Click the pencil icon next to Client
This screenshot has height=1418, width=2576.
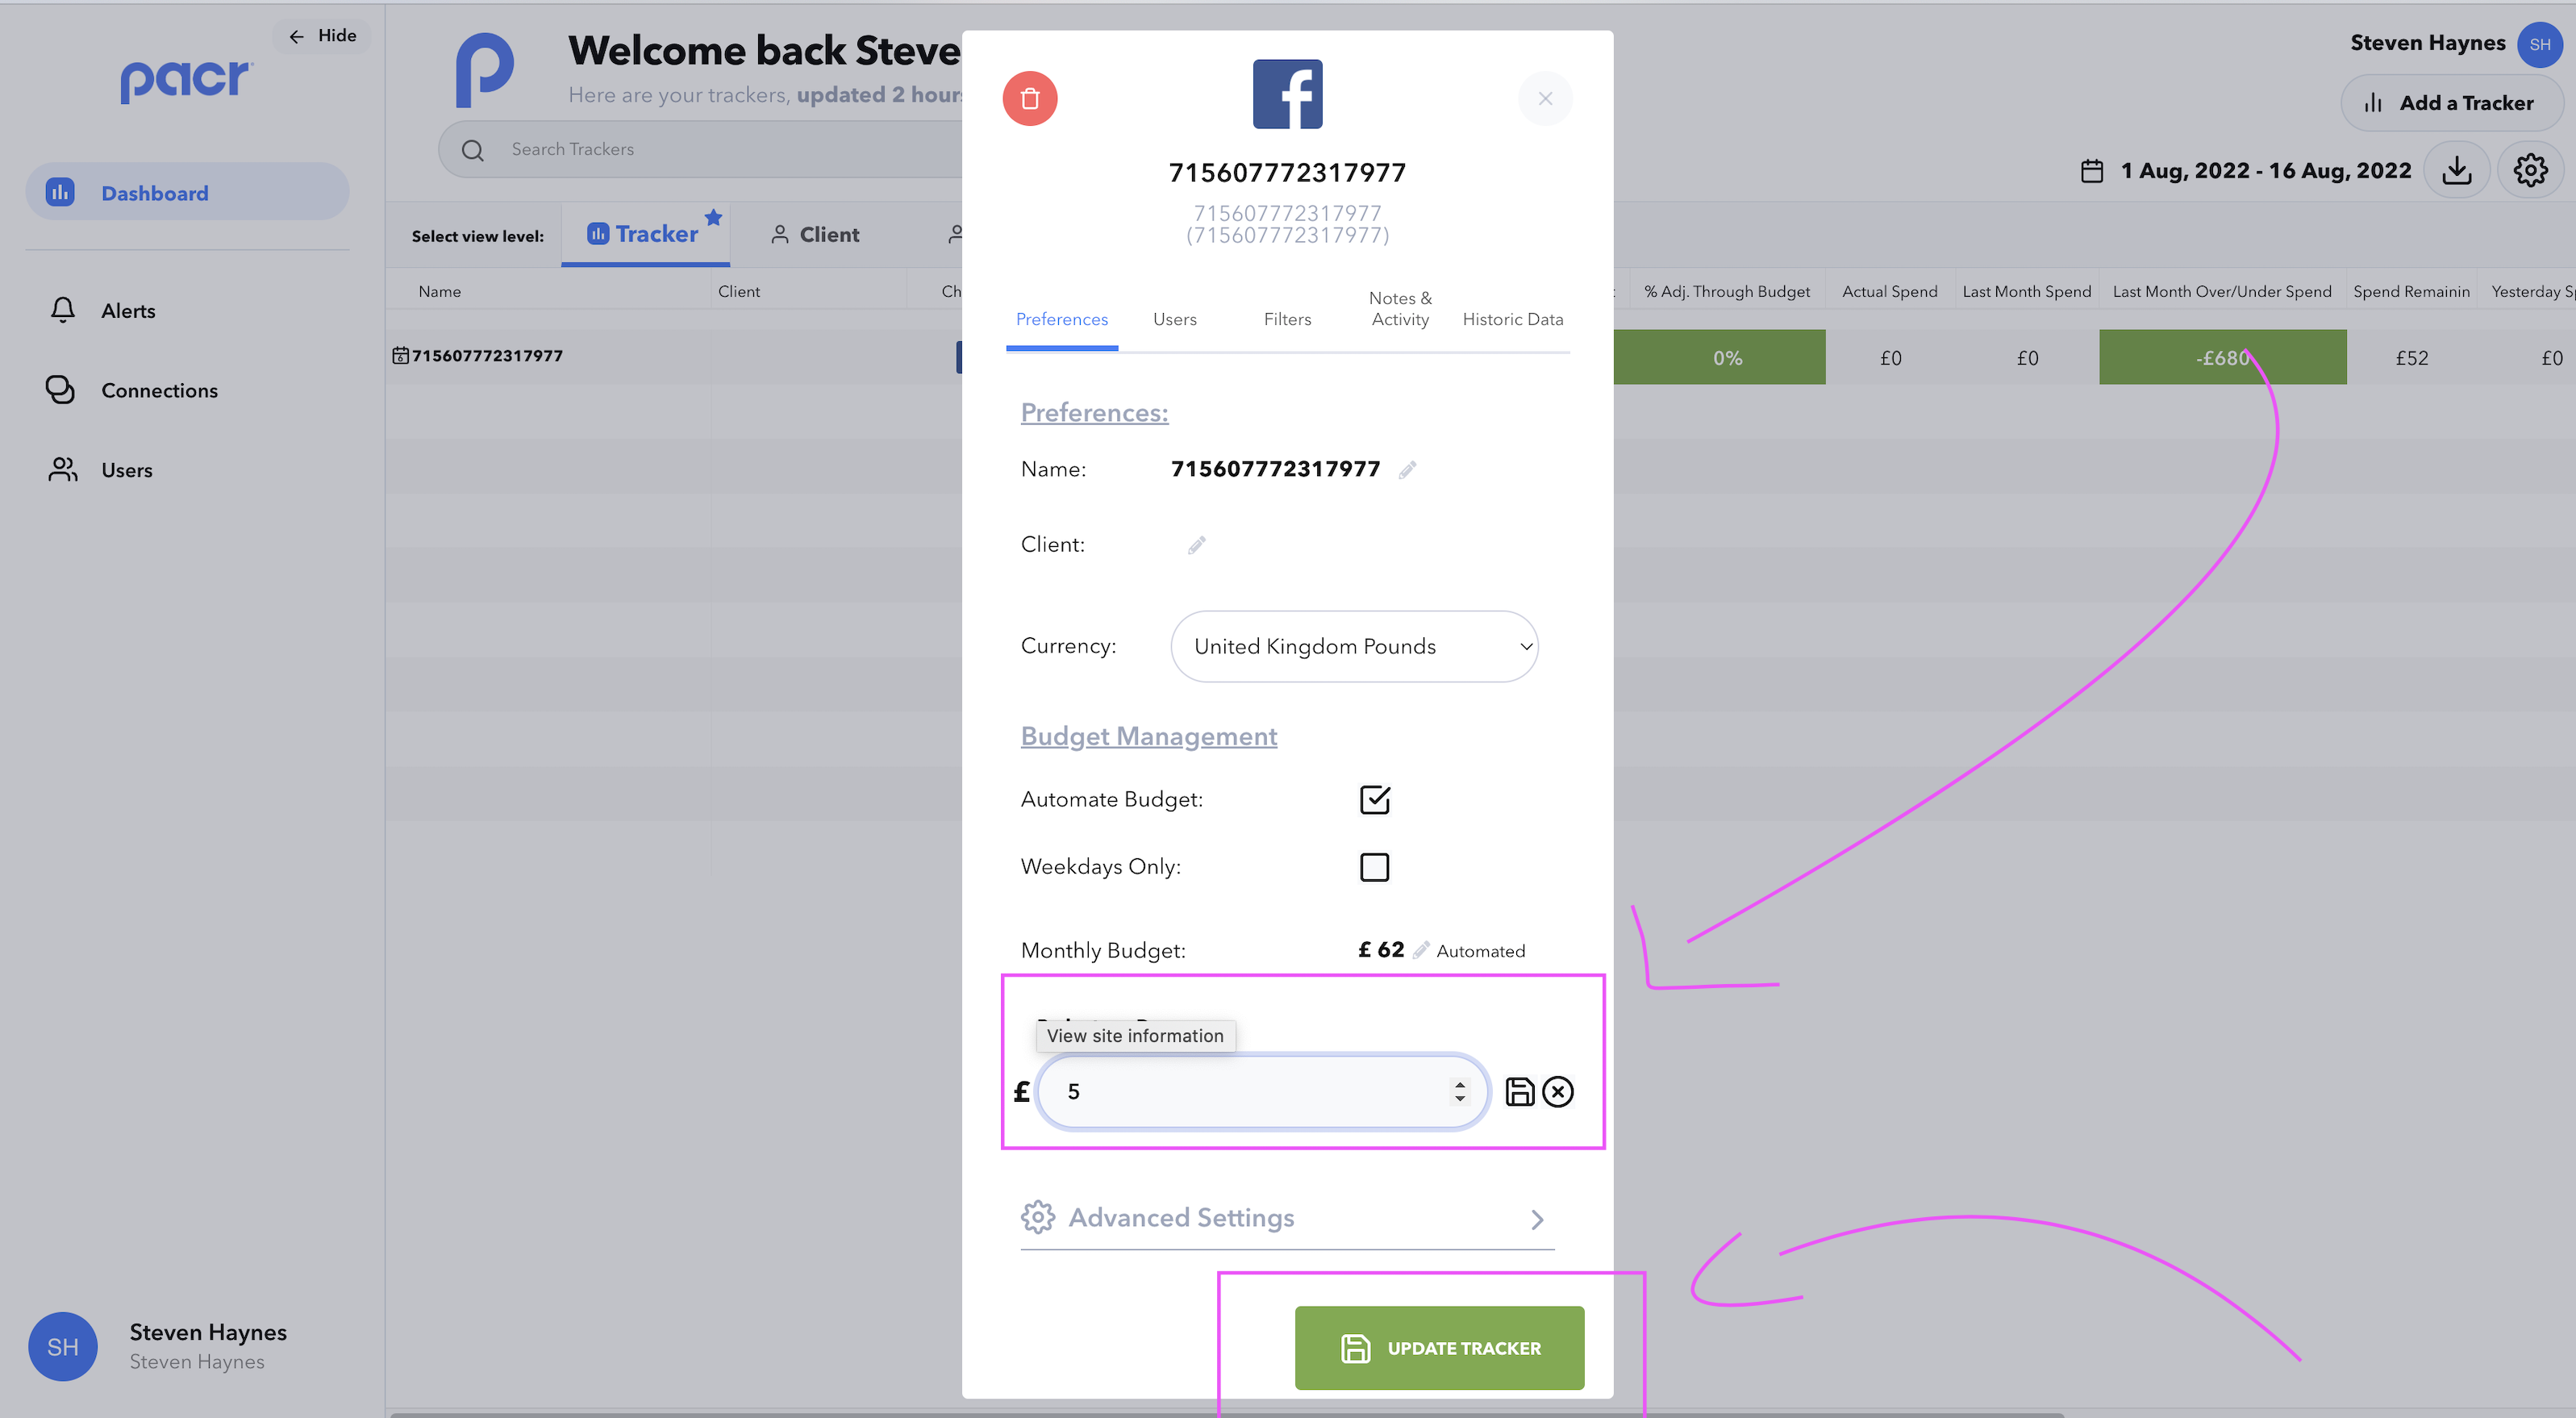point(1196,545)
